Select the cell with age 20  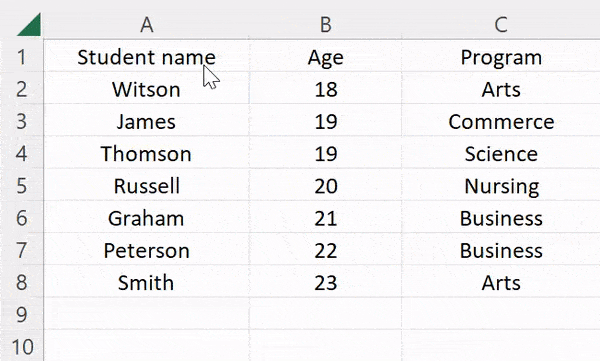click(326, 186)
